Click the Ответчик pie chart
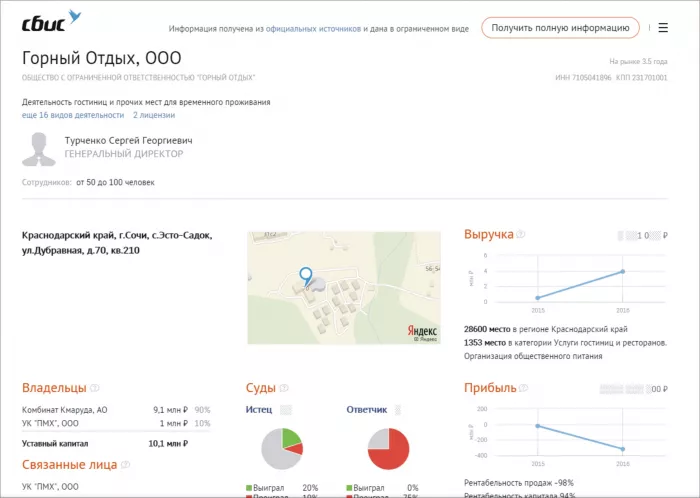The width and height of the screenshot is (700, 498). point(388,448)
